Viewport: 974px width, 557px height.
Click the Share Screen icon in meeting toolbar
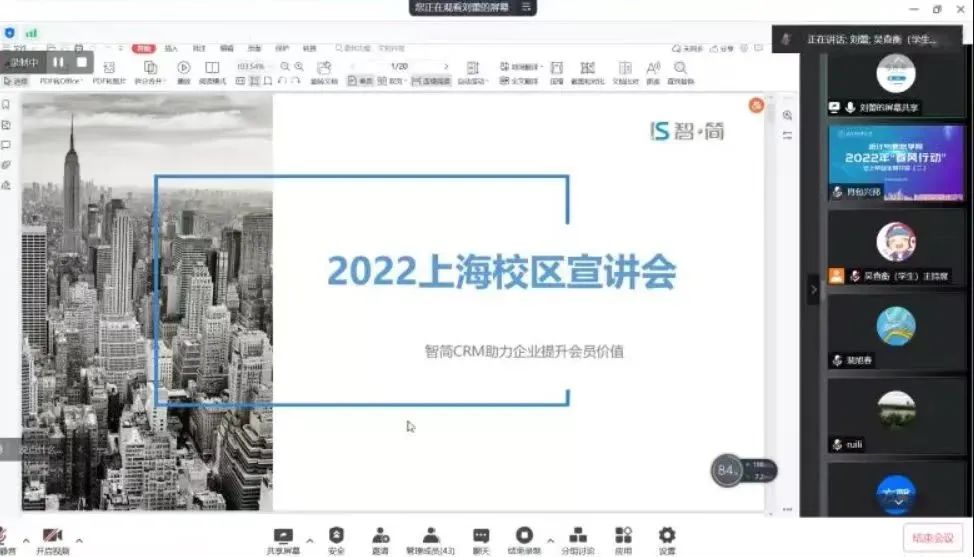(283, 538)
